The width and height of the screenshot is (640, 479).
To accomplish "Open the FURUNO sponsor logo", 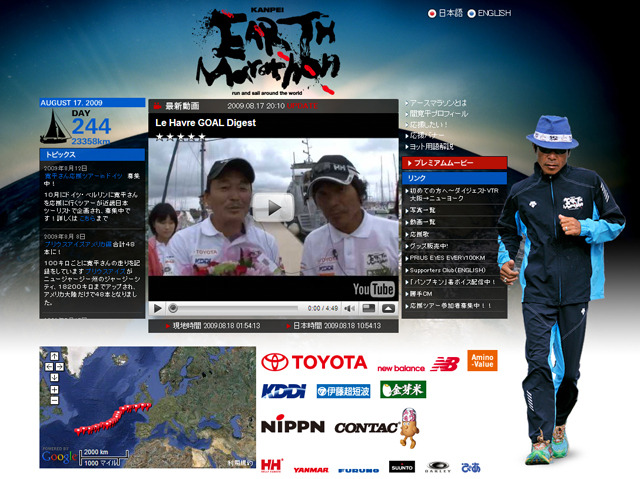I will [358, 470].
